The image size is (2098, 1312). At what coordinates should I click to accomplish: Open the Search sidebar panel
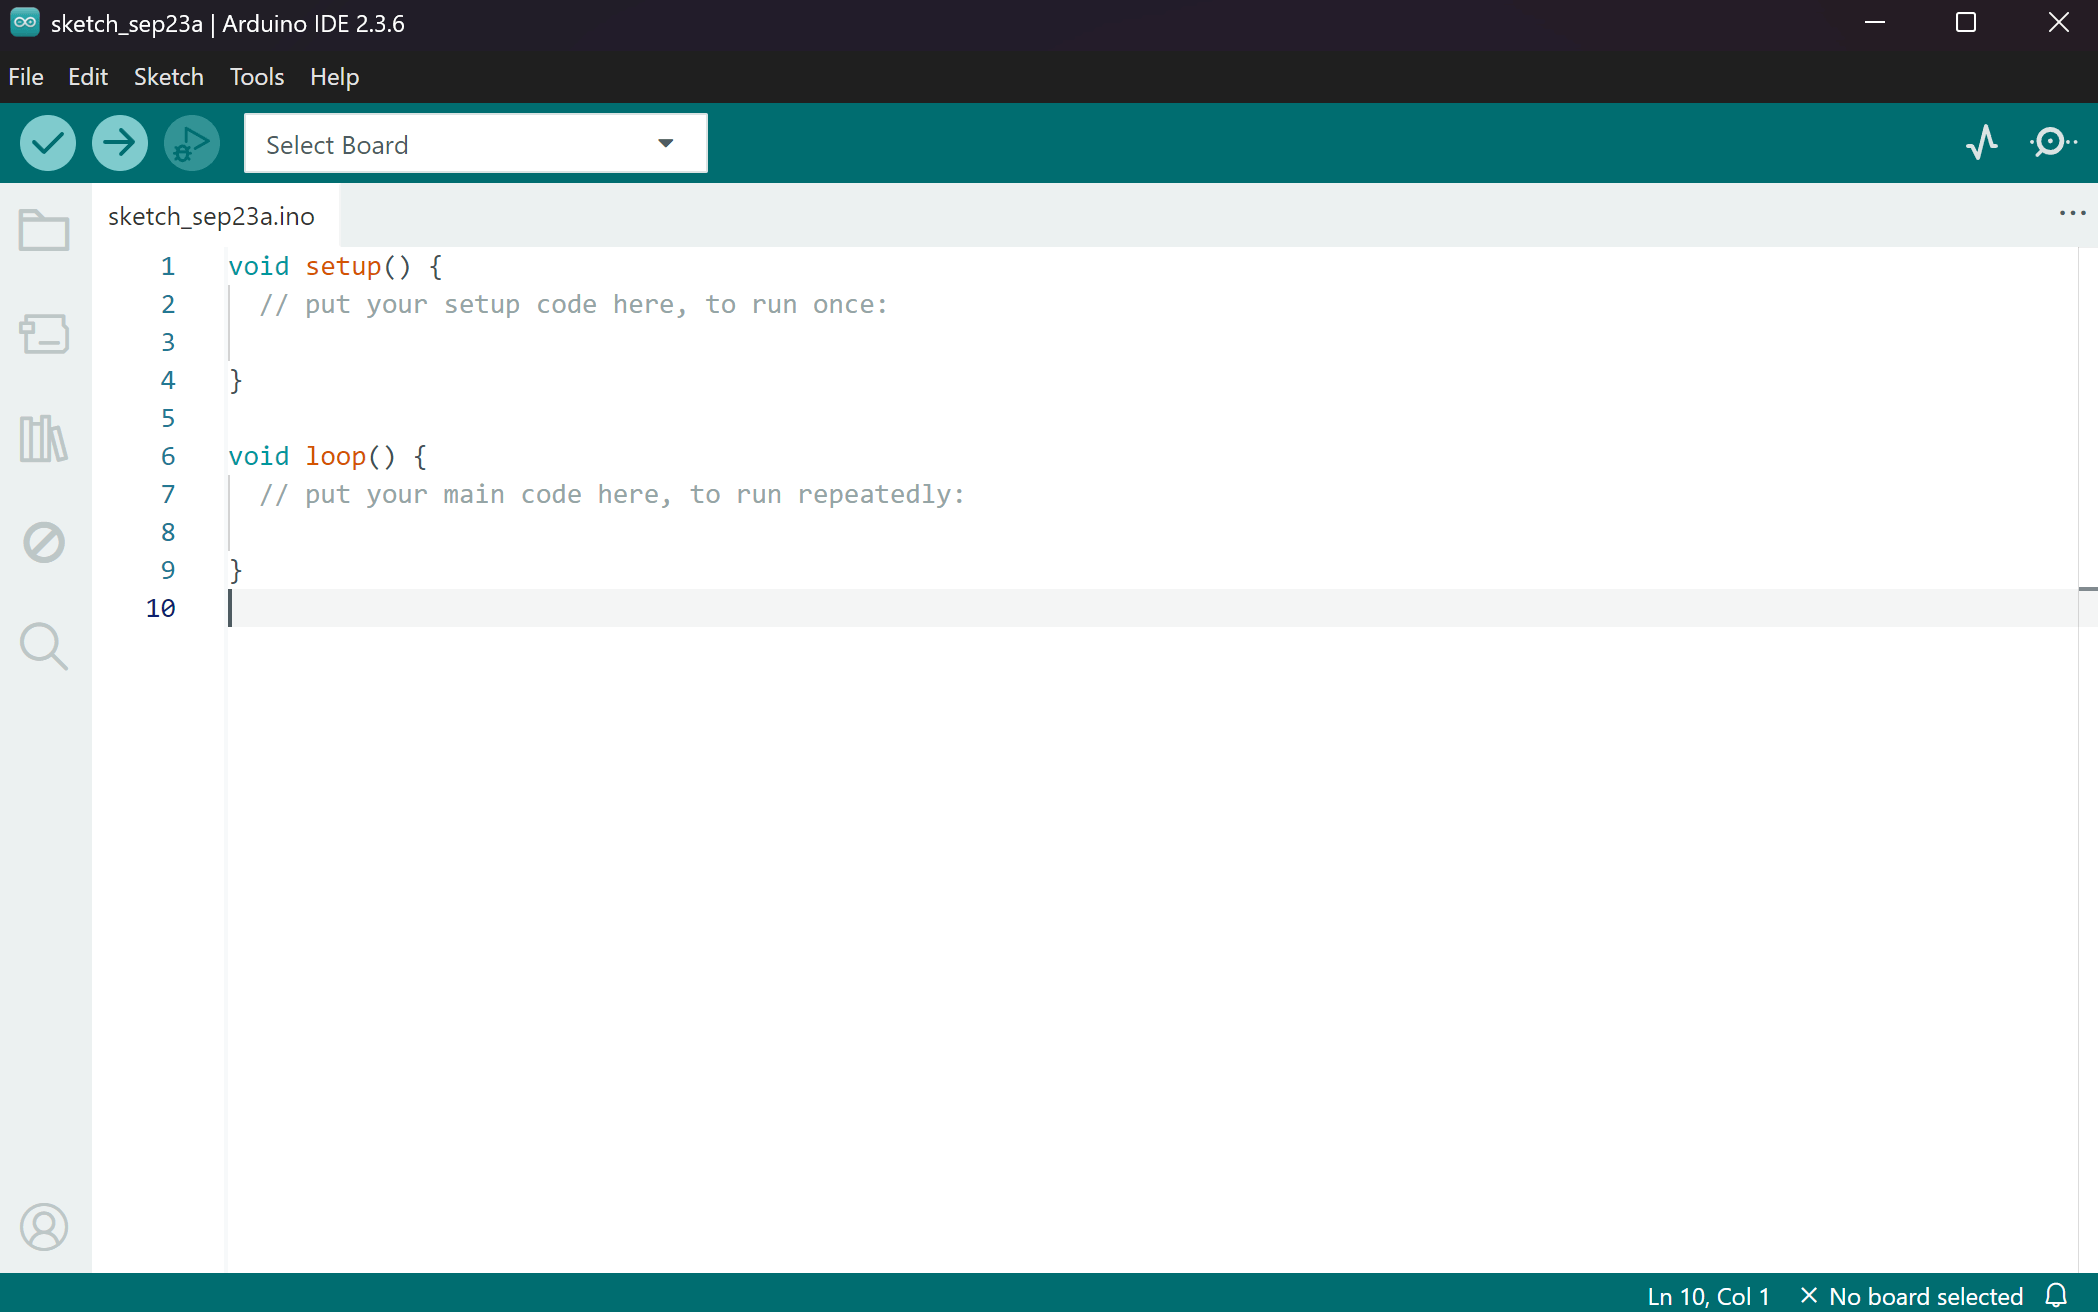[44, 646]
